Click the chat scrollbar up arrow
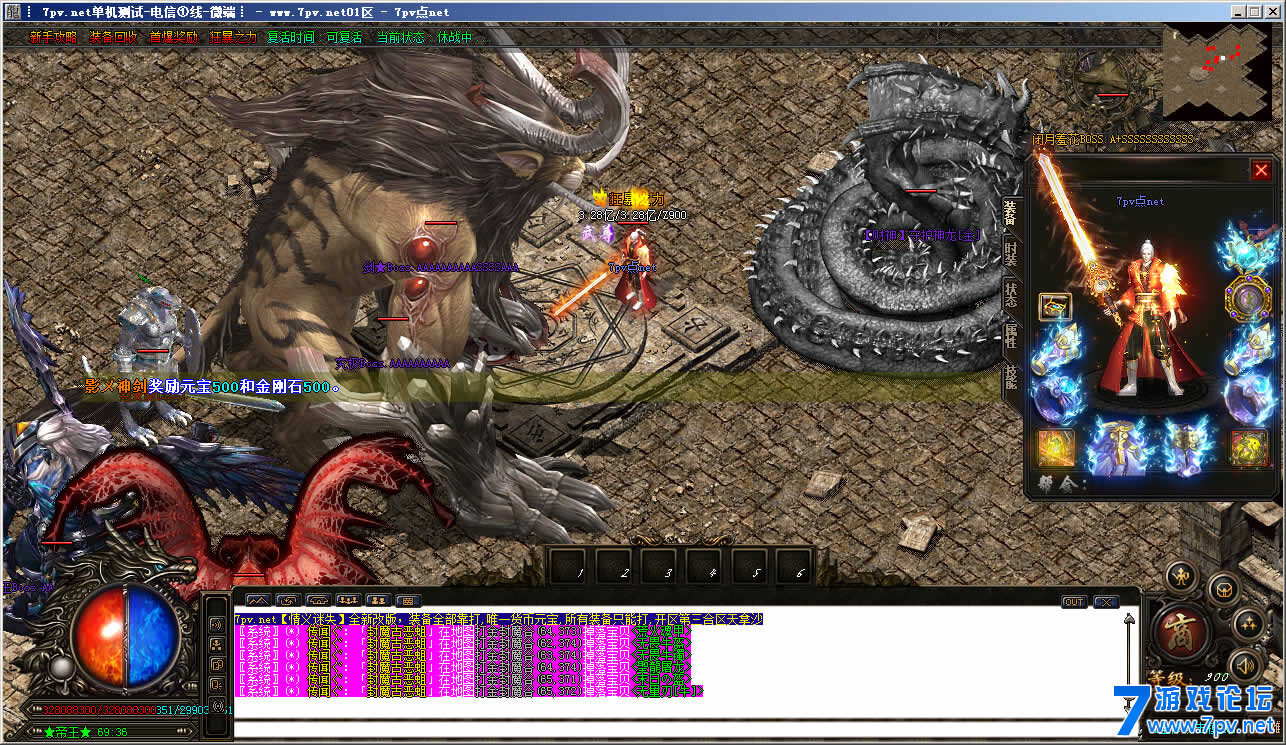The image size is (1286, 745). click(x=1130, y=619)
